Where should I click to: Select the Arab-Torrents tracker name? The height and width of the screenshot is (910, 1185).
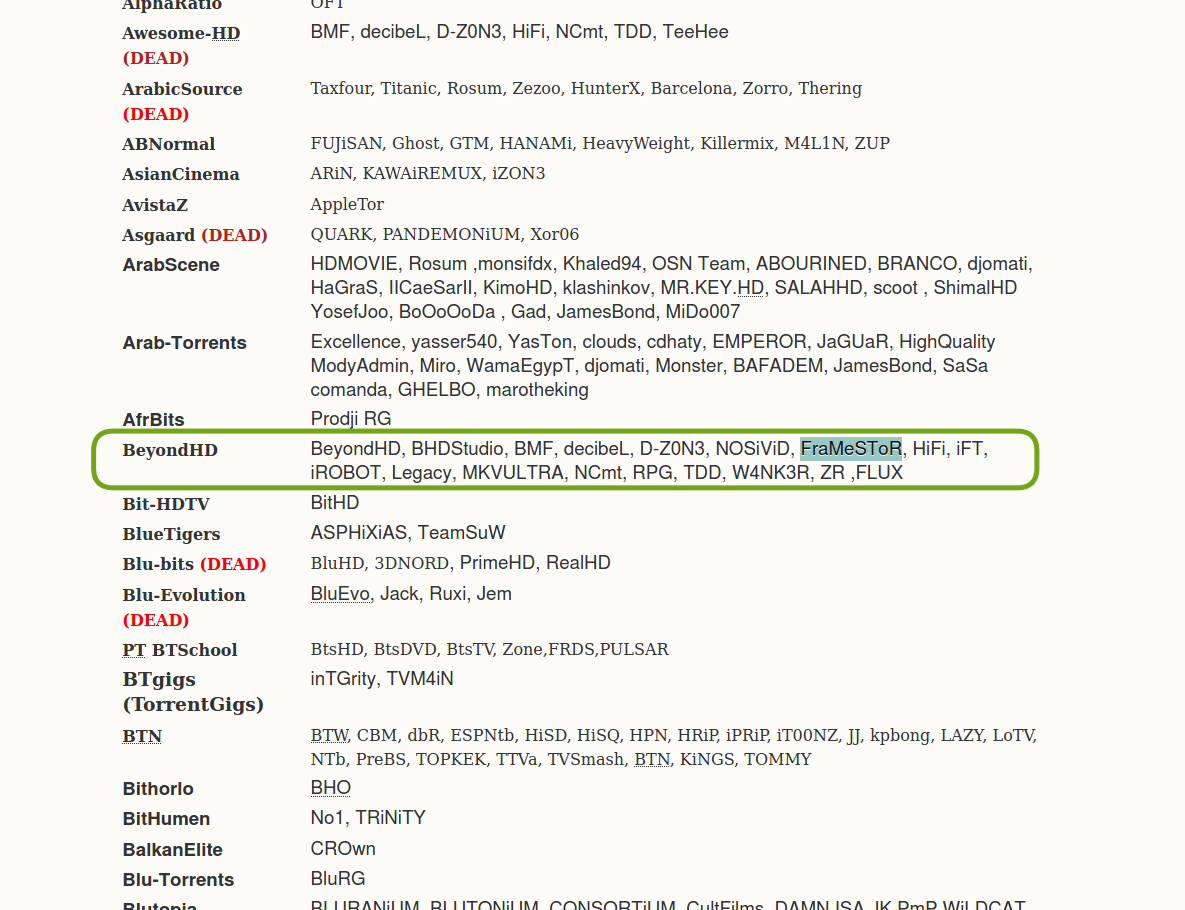pyautogui.click(x=184, y=343)
